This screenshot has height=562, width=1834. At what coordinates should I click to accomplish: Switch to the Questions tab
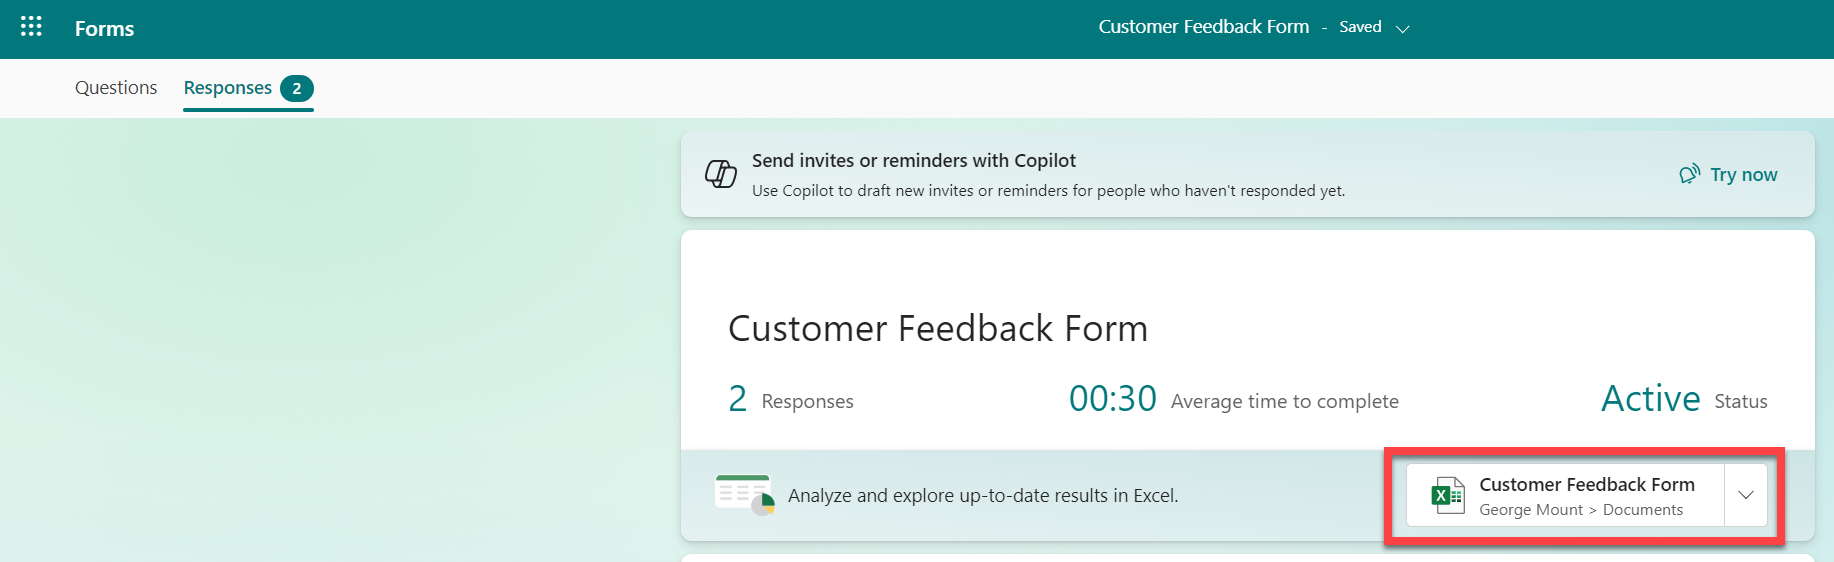click(x=116, y=88)
